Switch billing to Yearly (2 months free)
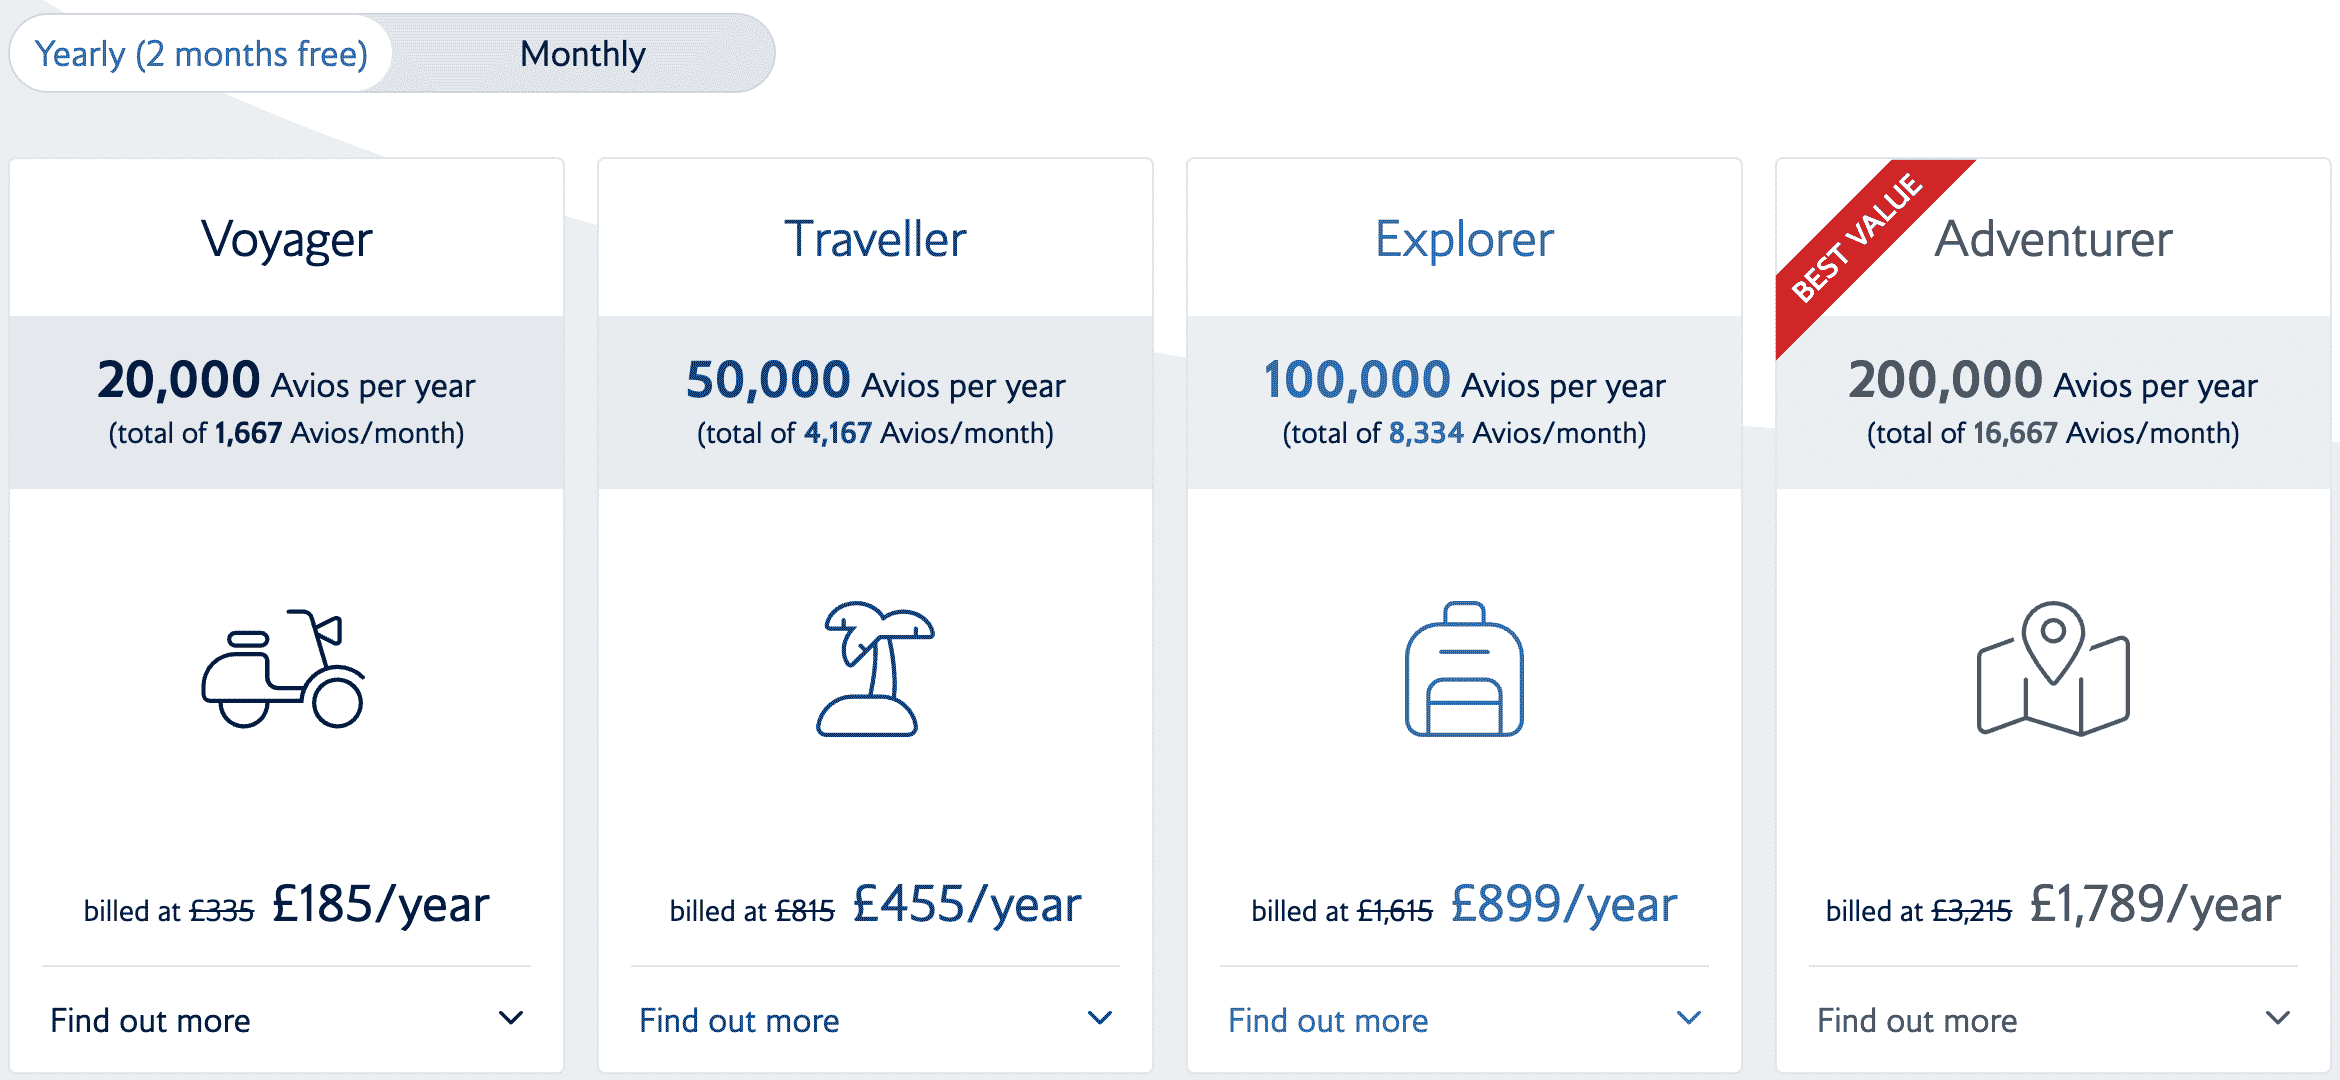Screen dimensions: 2340x1080 coord(201,54)
